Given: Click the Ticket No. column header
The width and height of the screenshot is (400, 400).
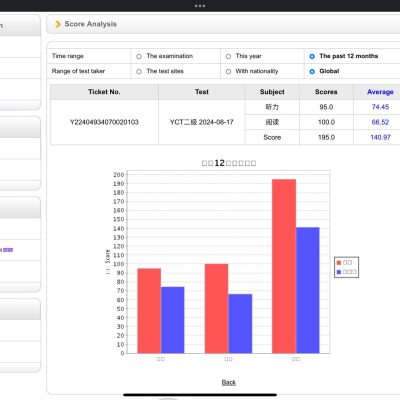Looking at the screenshot, I should [104, 92].
